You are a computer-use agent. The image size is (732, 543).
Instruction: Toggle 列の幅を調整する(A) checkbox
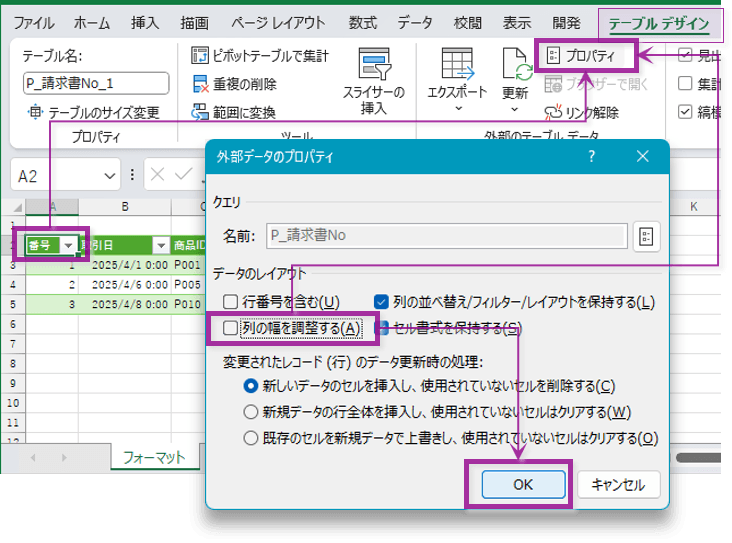click(x=230, y=328)
